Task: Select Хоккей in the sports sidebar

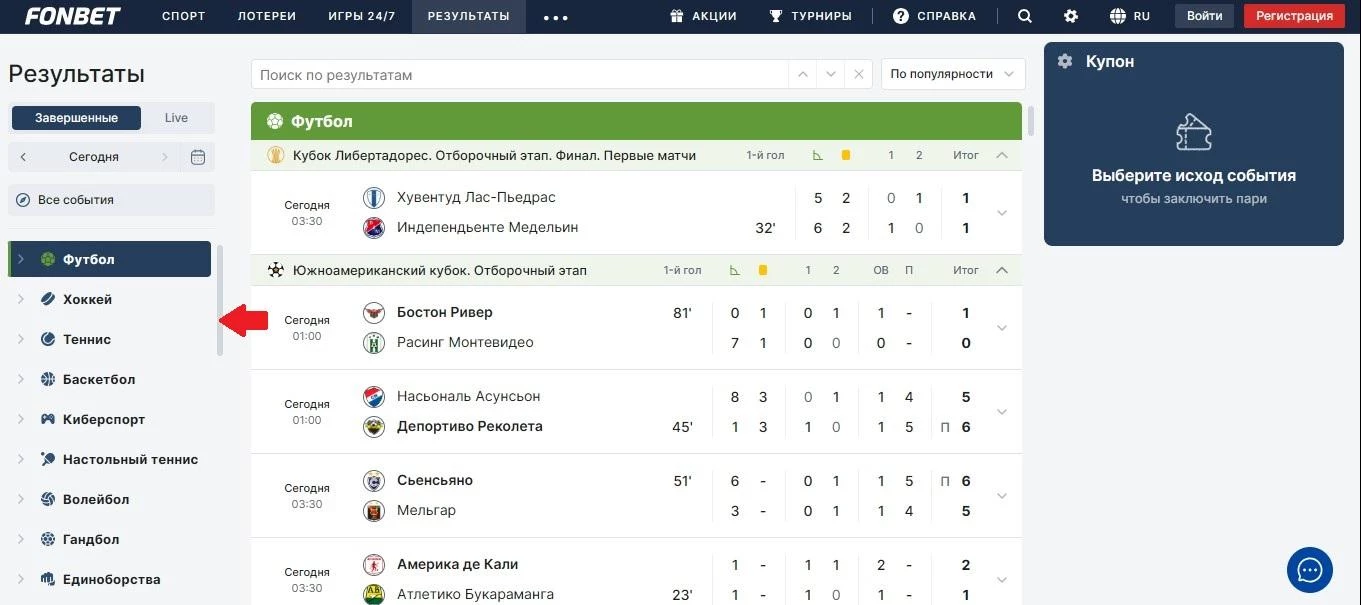Action: 85,299
